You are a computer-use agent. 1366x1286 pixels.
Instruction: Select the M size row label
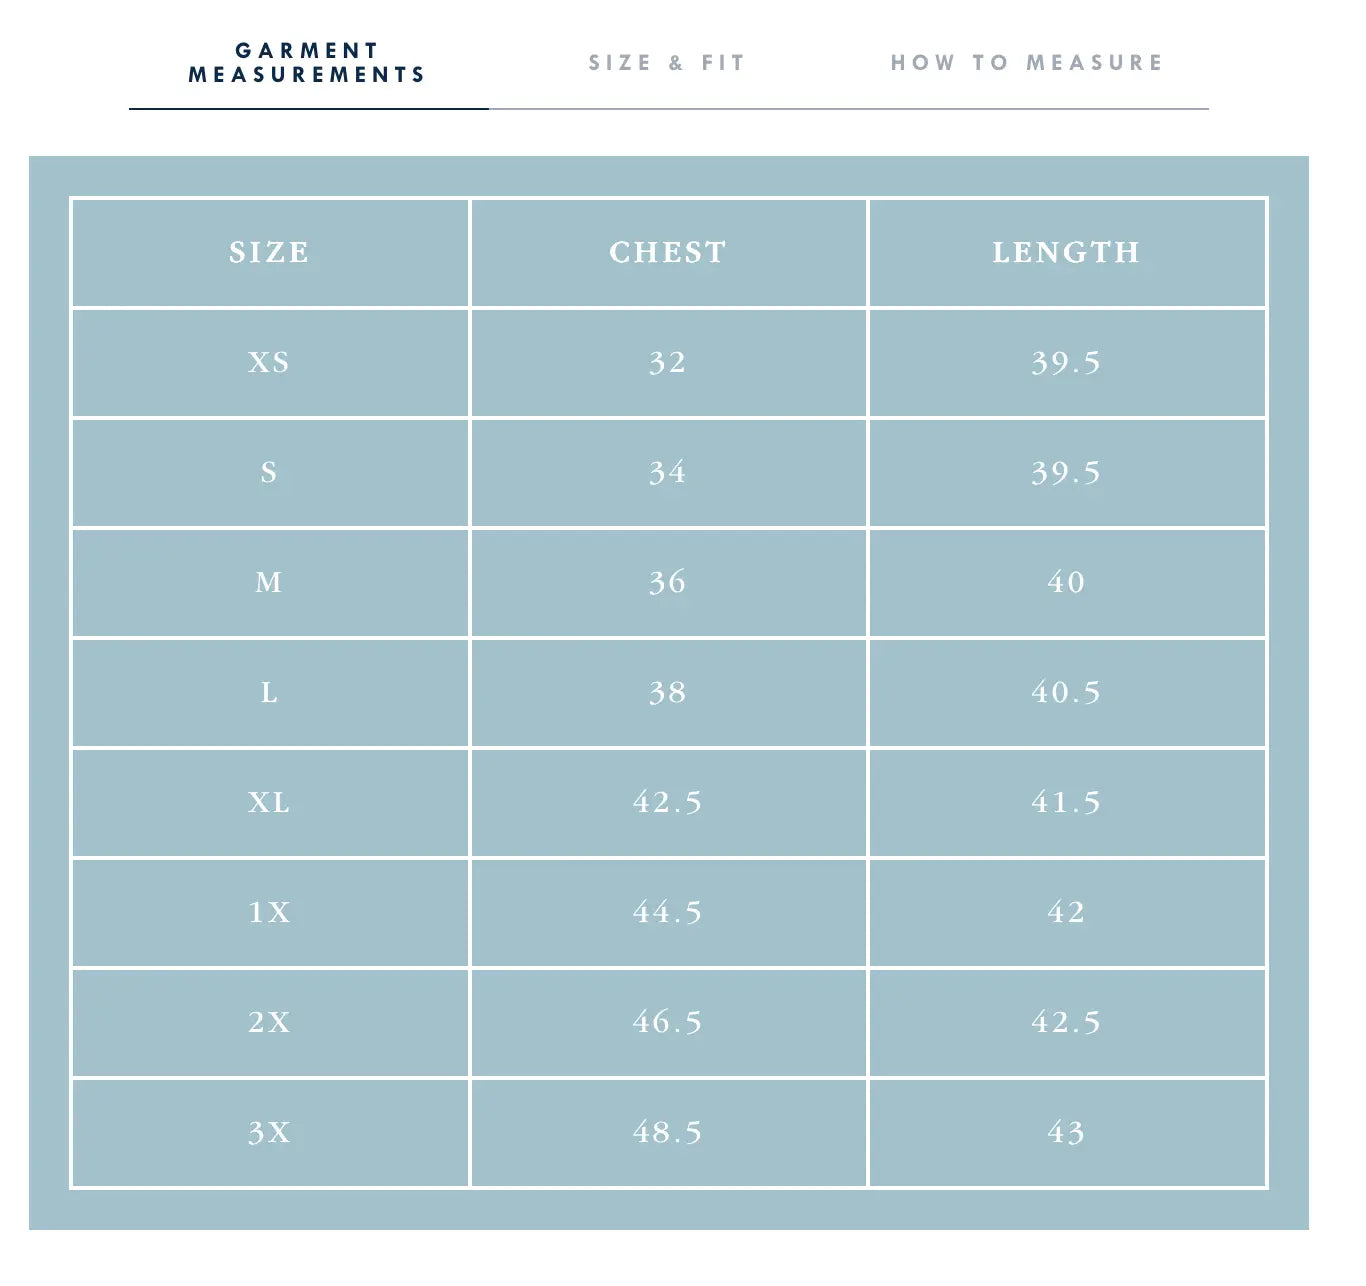click(270, 583)
